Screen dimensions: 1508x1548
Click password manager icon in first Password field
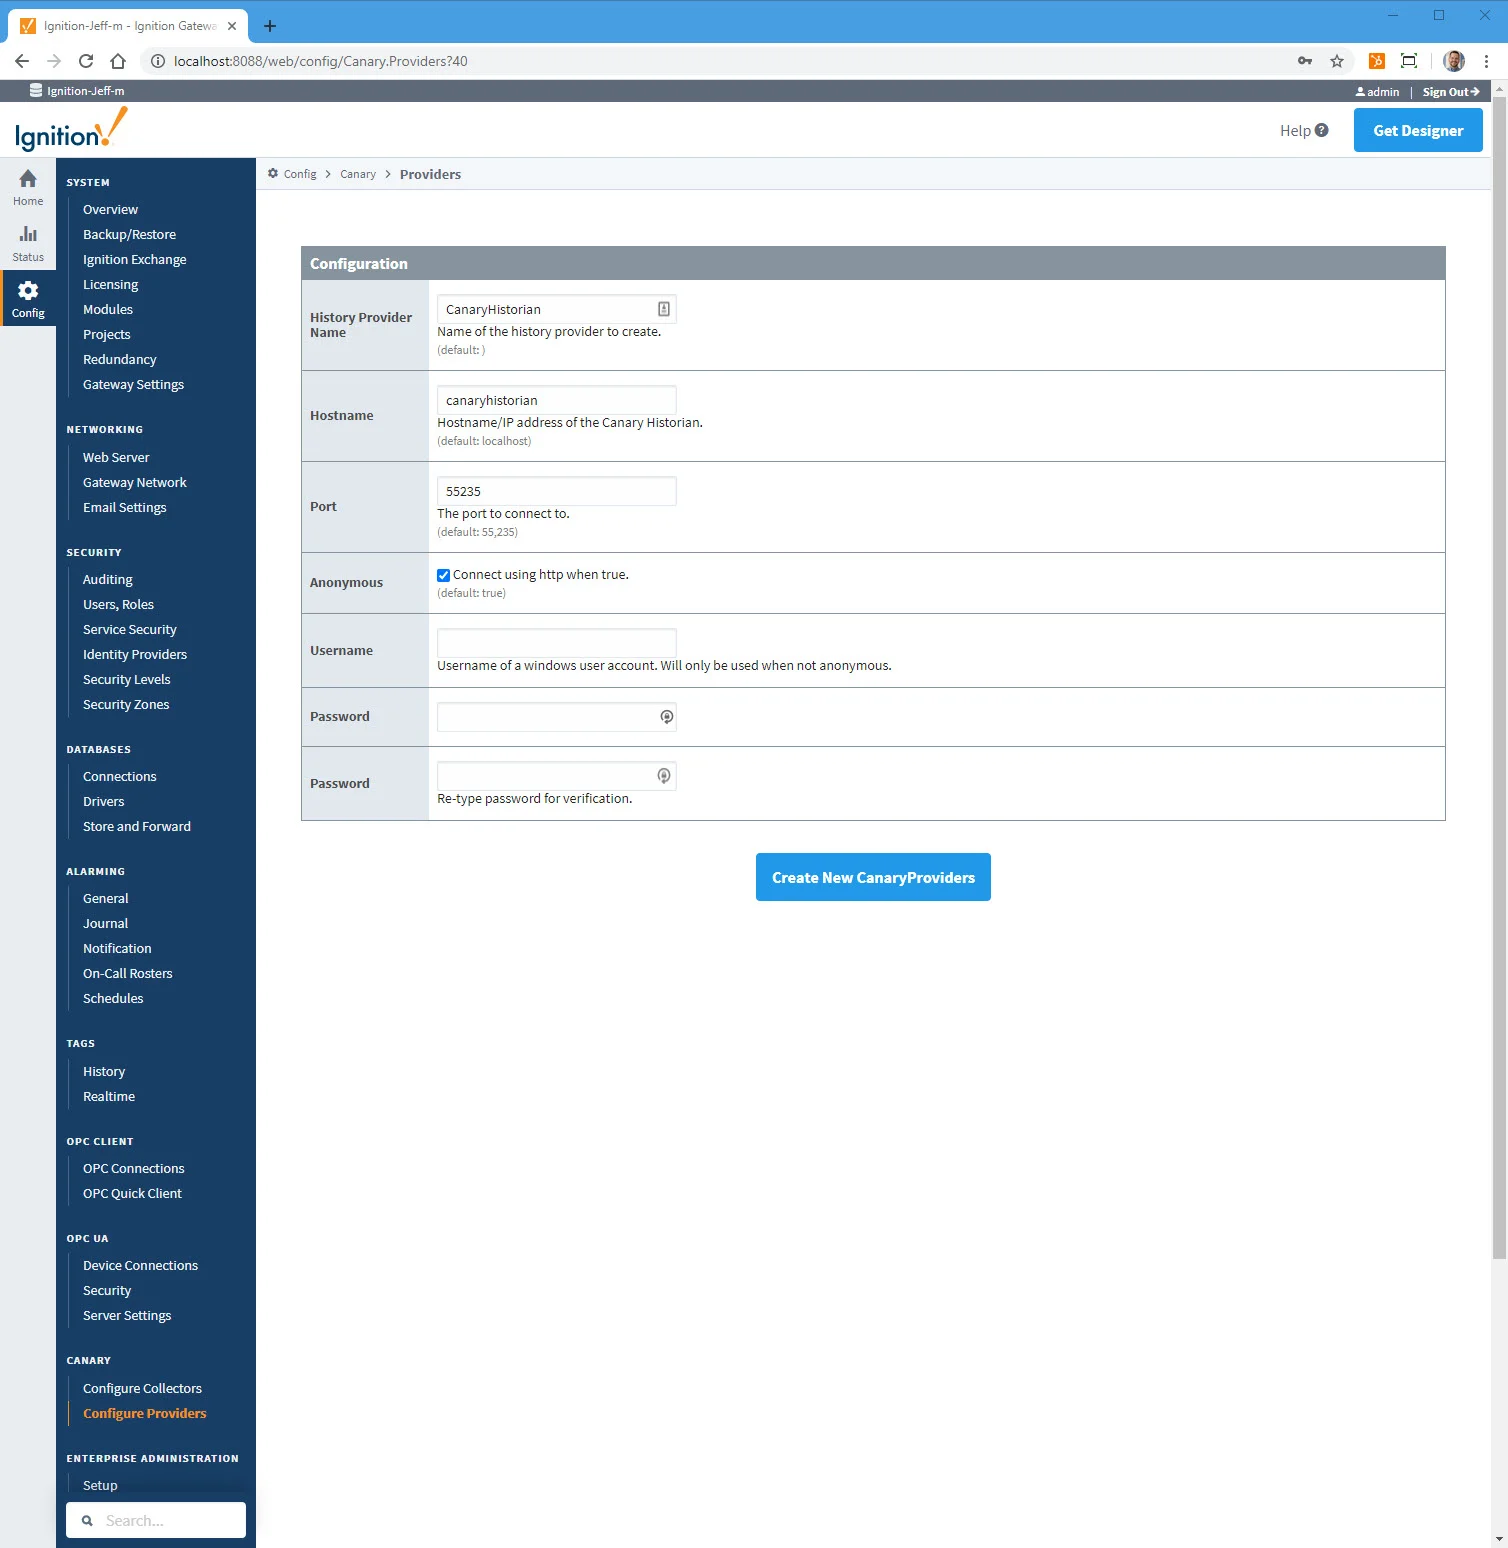point(667,717)
